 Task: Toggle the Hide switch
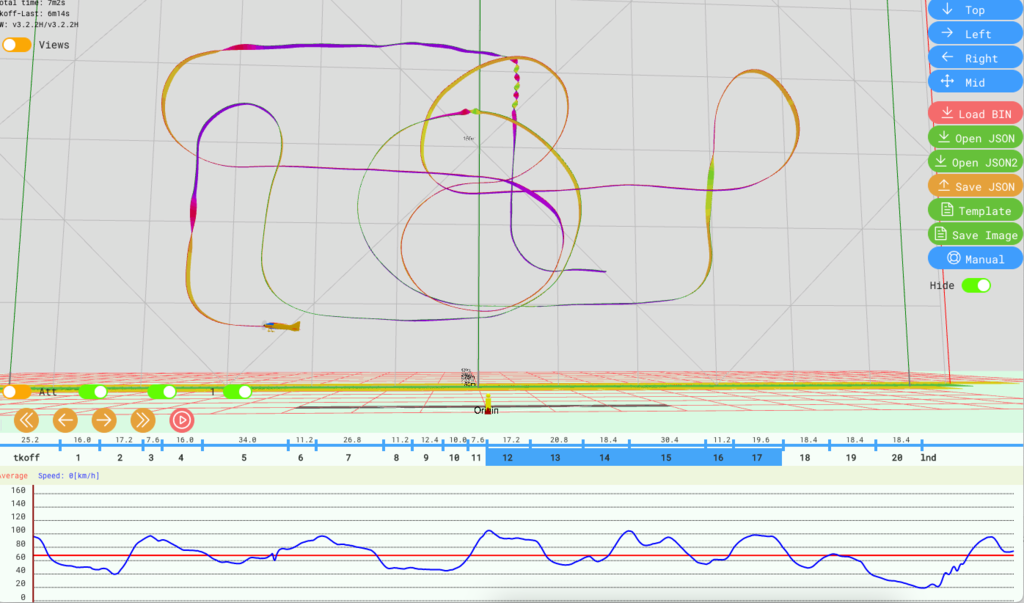coord(976,285)
